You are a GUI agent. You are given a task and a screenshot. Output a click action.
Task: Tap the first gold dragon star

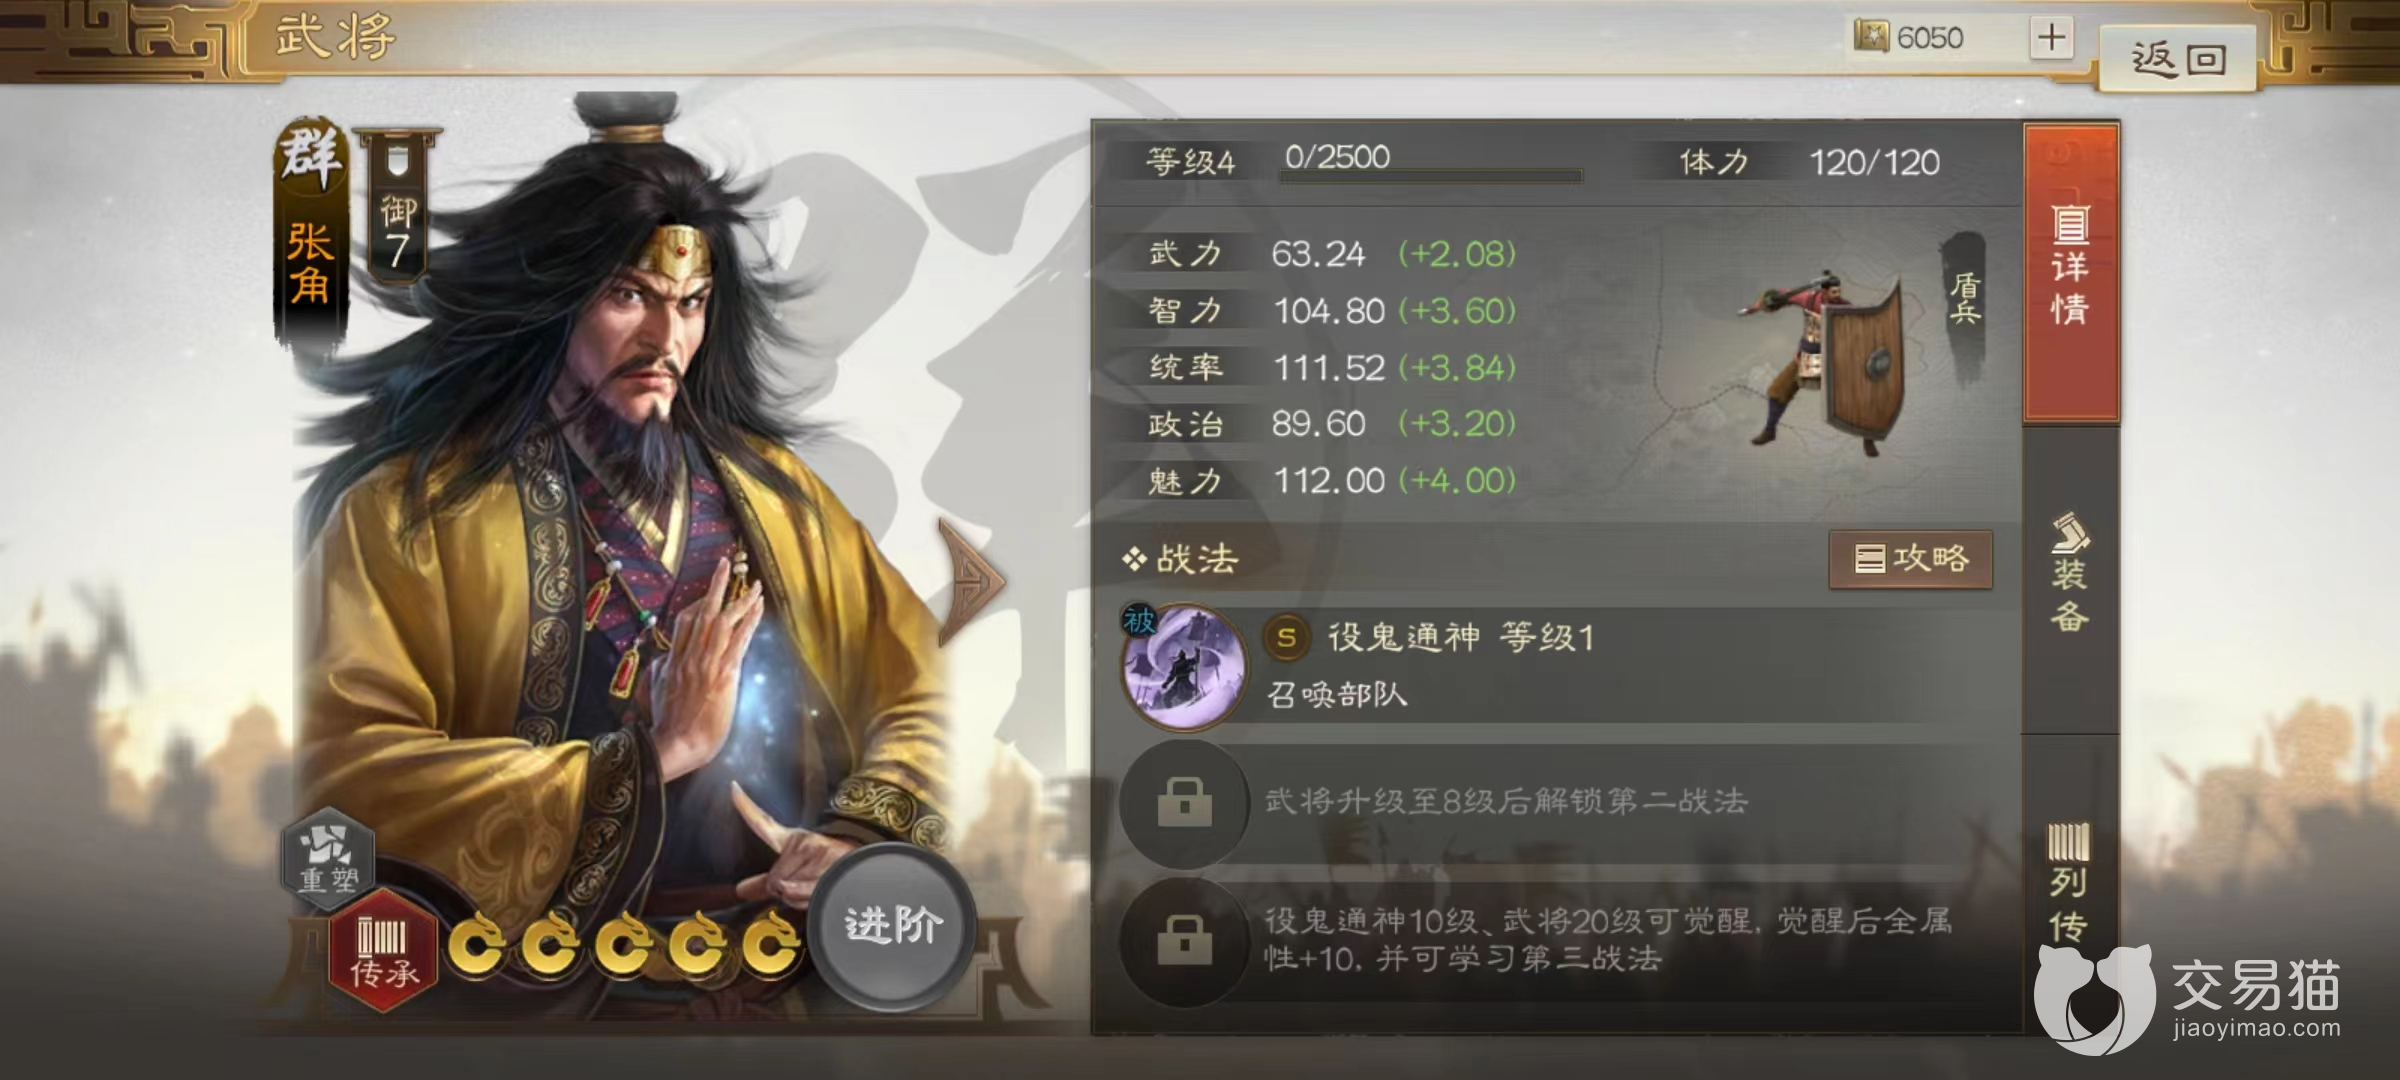(476, 943)
